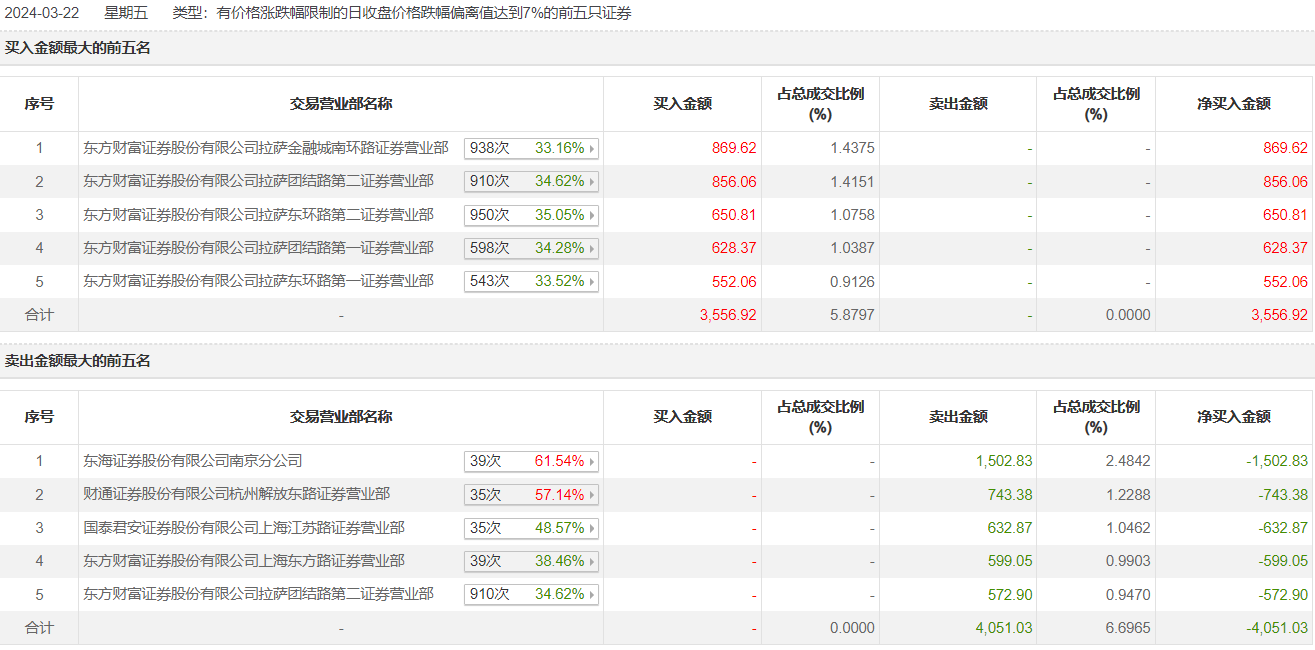
Task: Open the 35次 48.57% dropdown
Action: pos(531,528)
